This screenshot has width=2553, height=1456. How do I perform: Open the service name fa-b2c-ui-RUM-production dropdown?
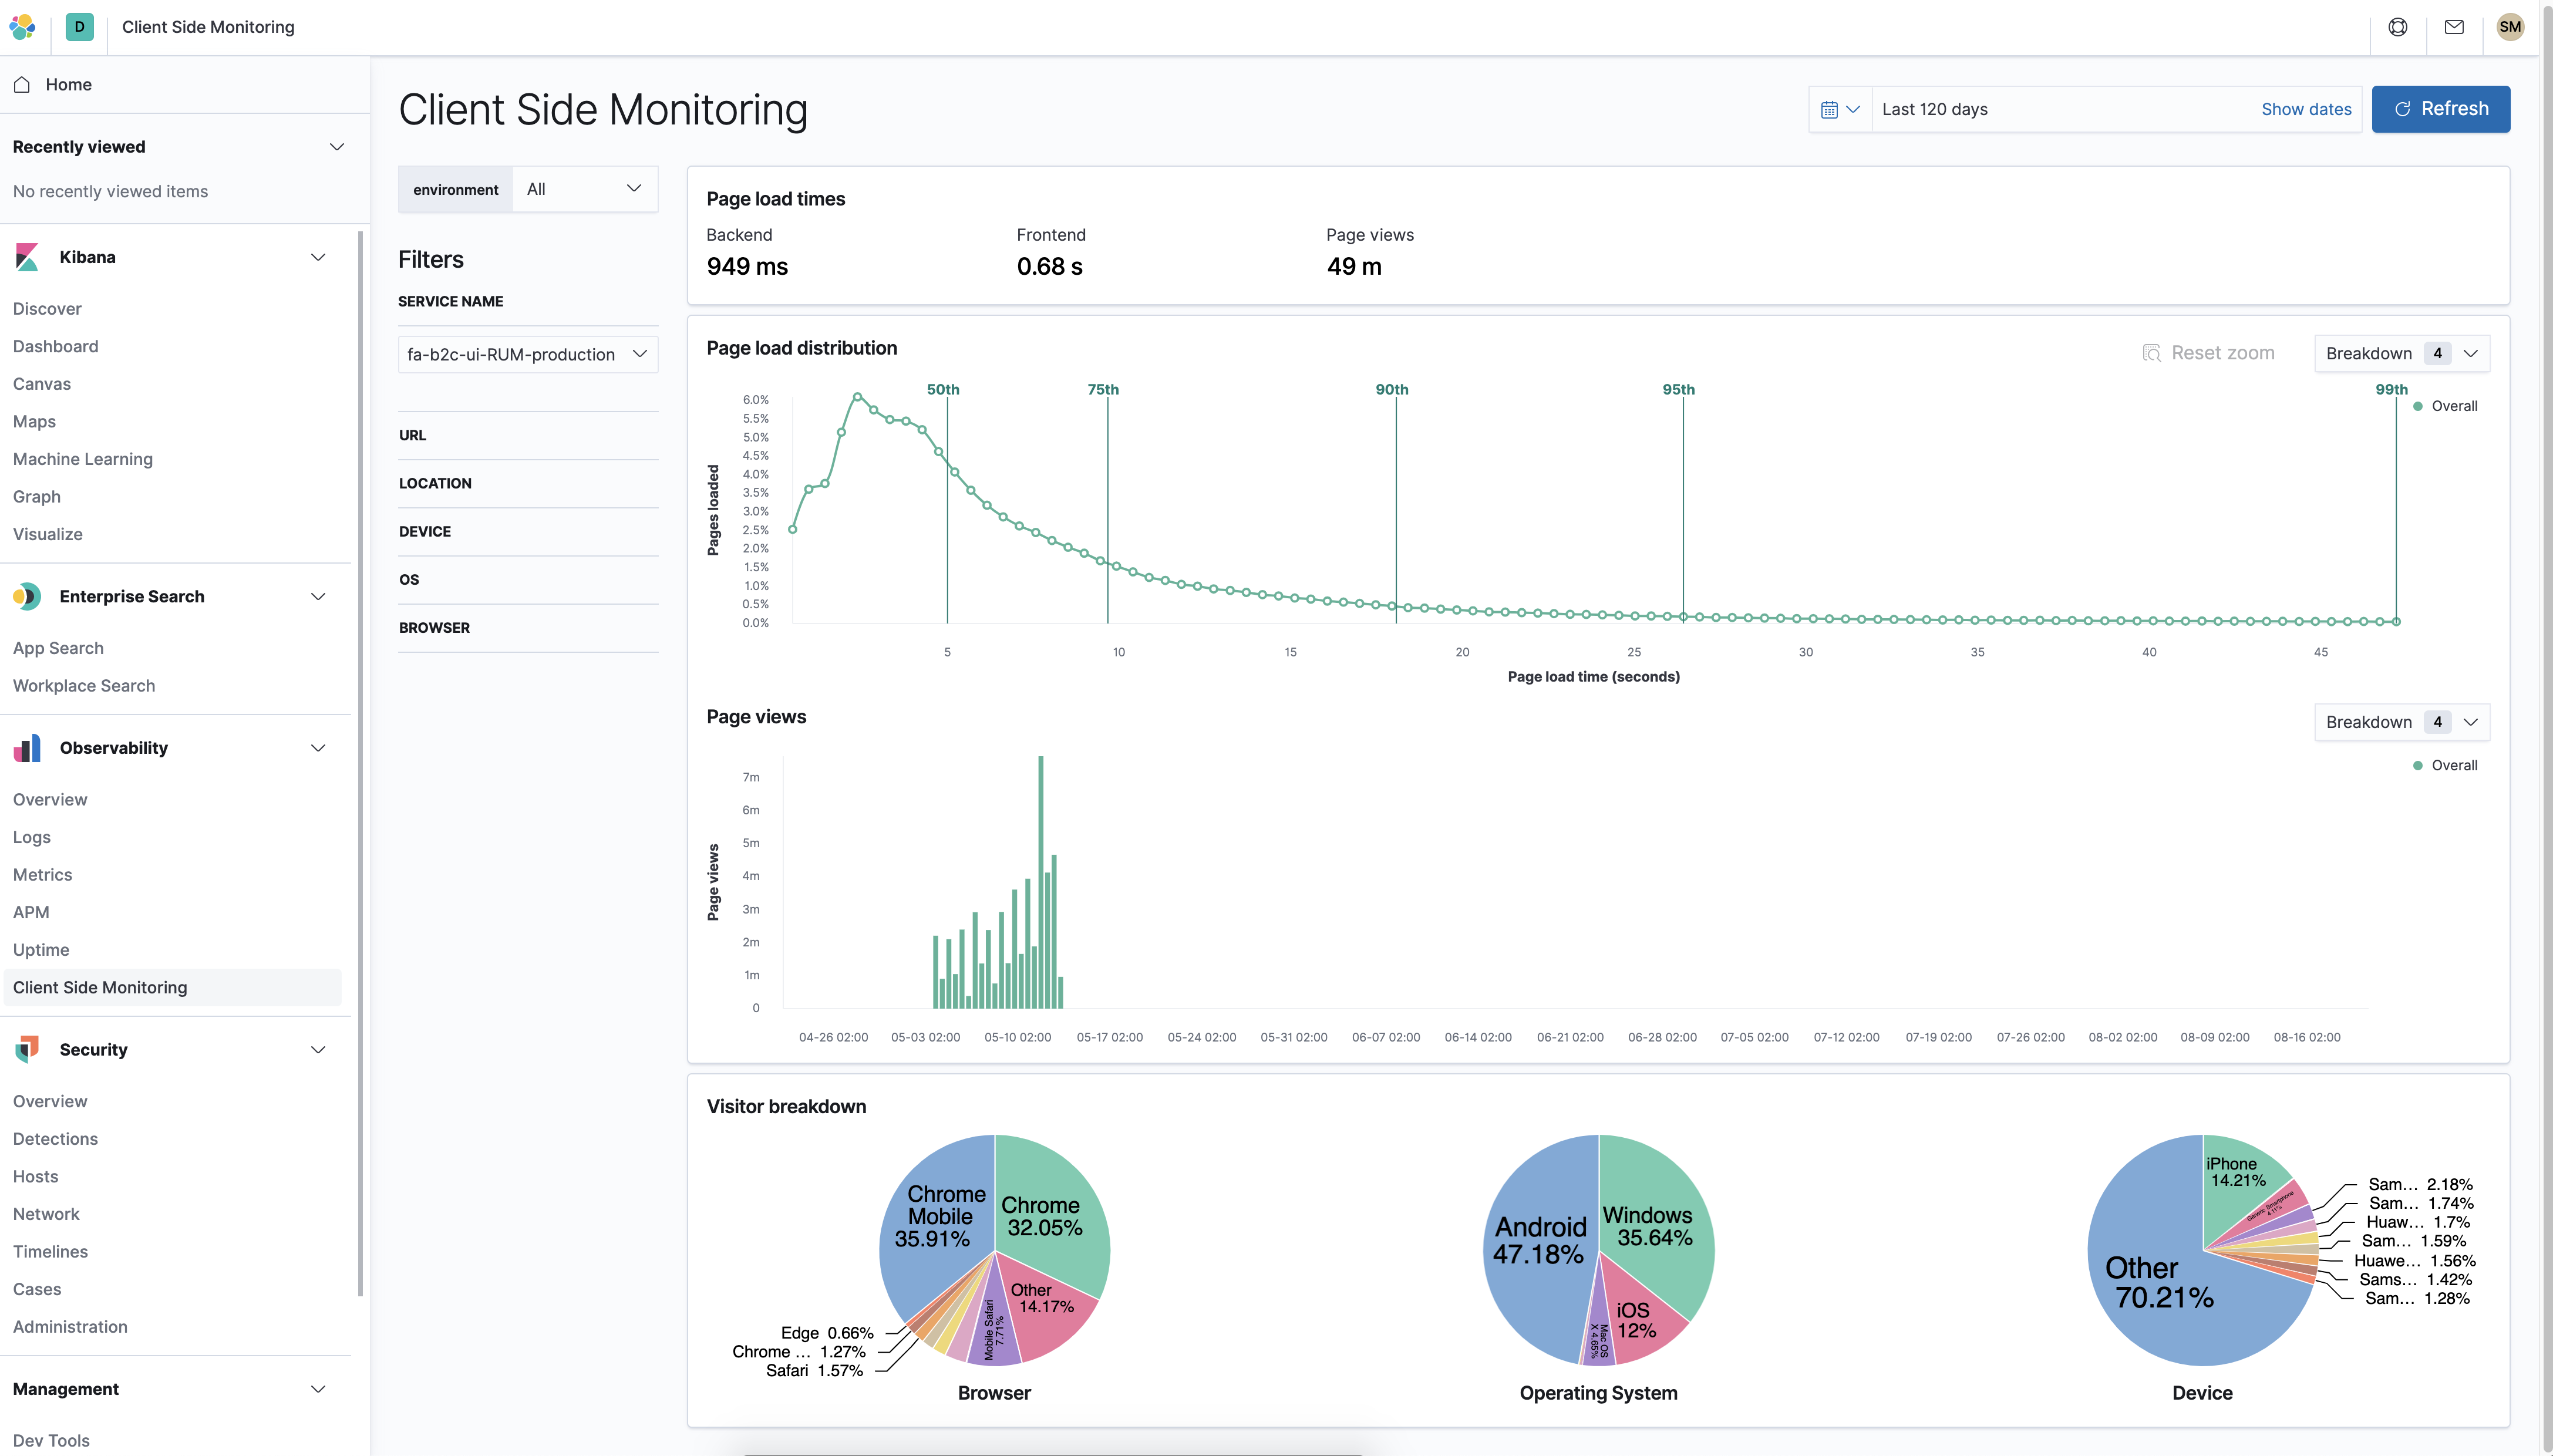point(527,354)
